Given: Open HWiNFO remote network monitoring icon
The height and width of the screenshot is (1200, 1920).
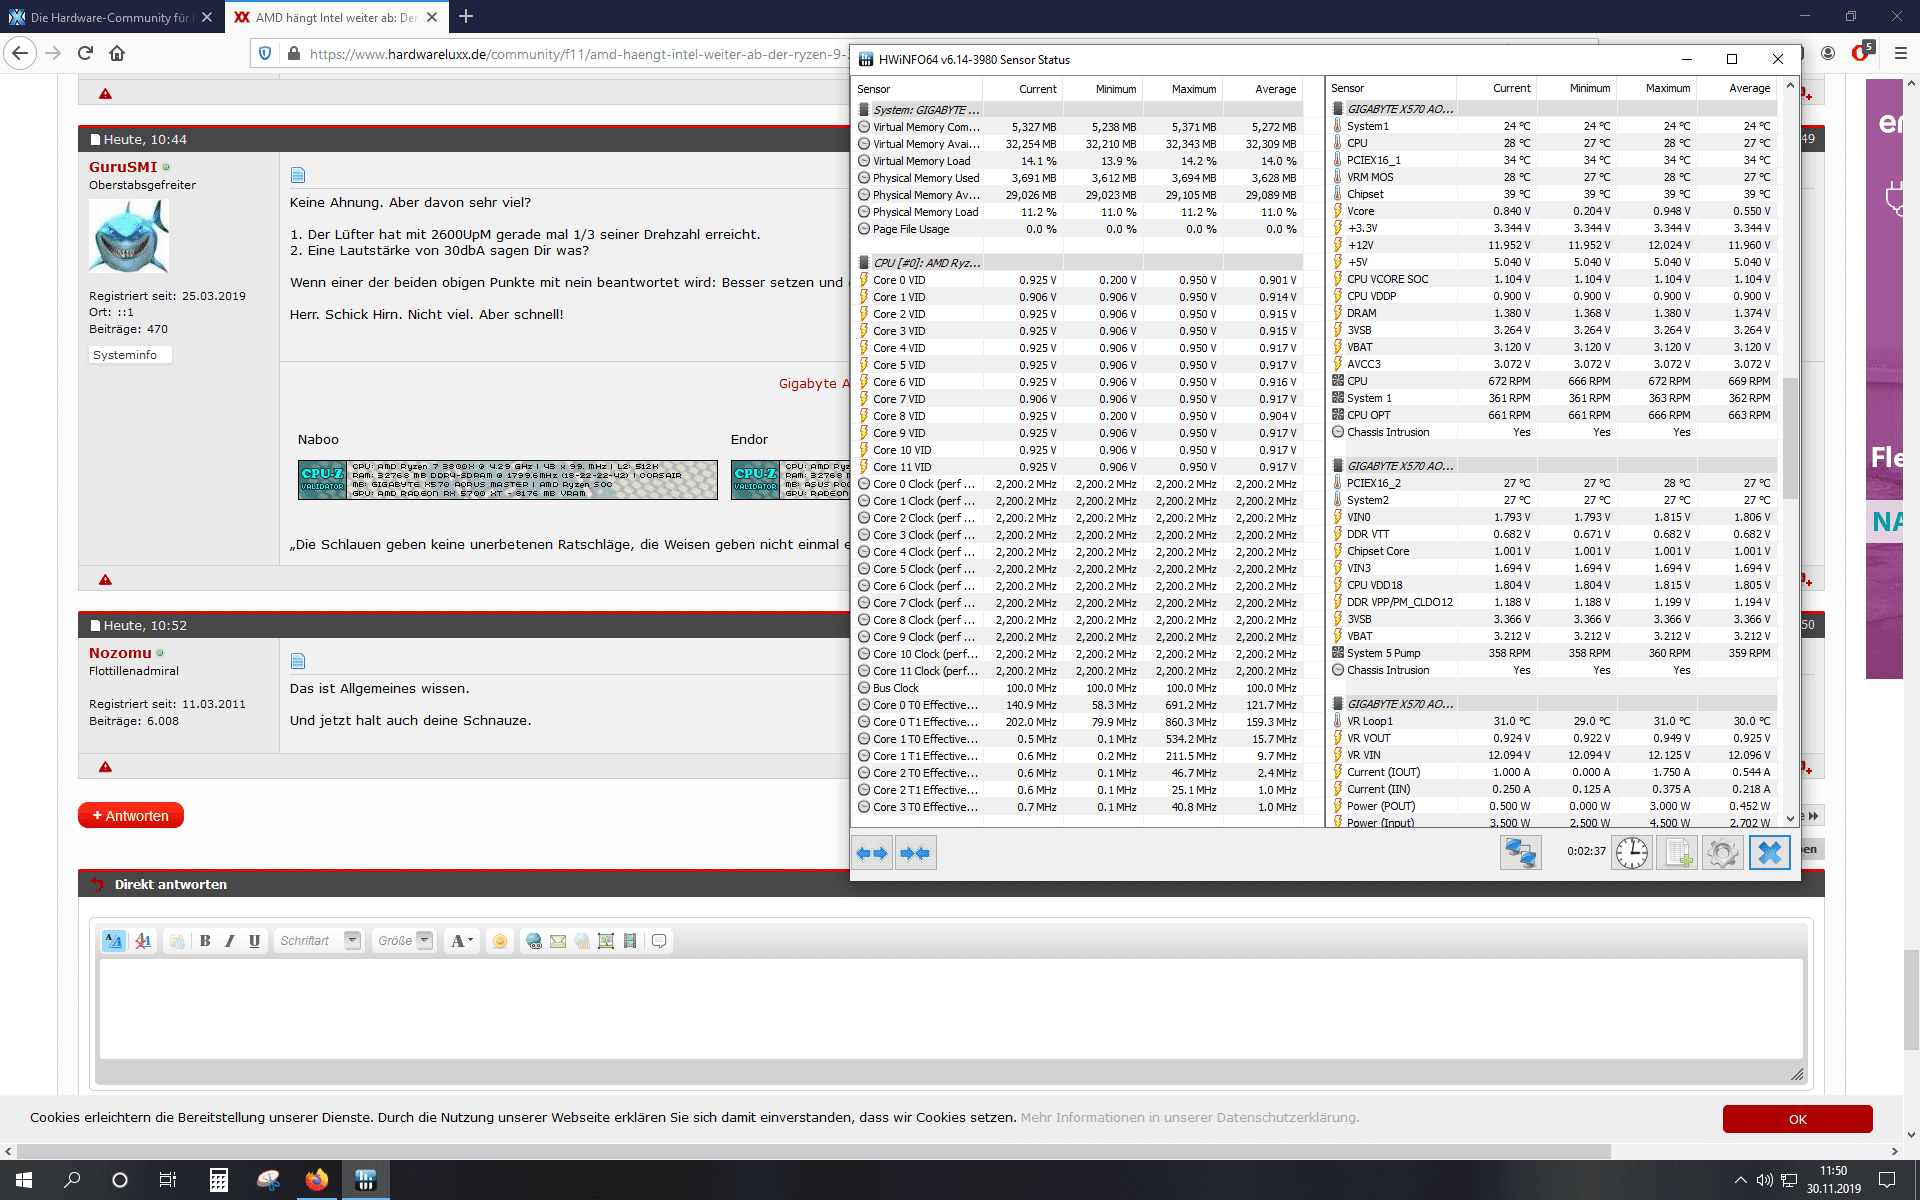Looking at the screenshot, I should pyautogui.click(x=1520, y=853).
